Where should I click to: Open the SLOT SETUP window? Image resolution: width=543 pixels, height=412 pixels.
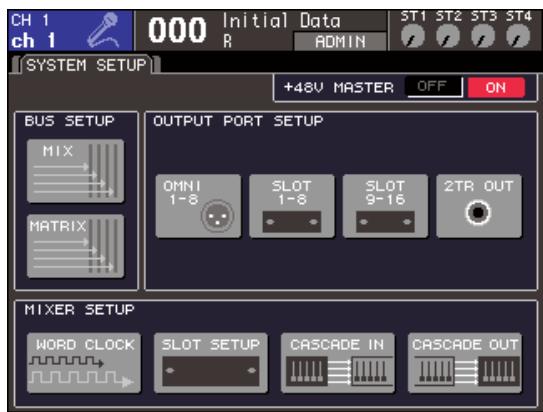[x=211, y=363]
